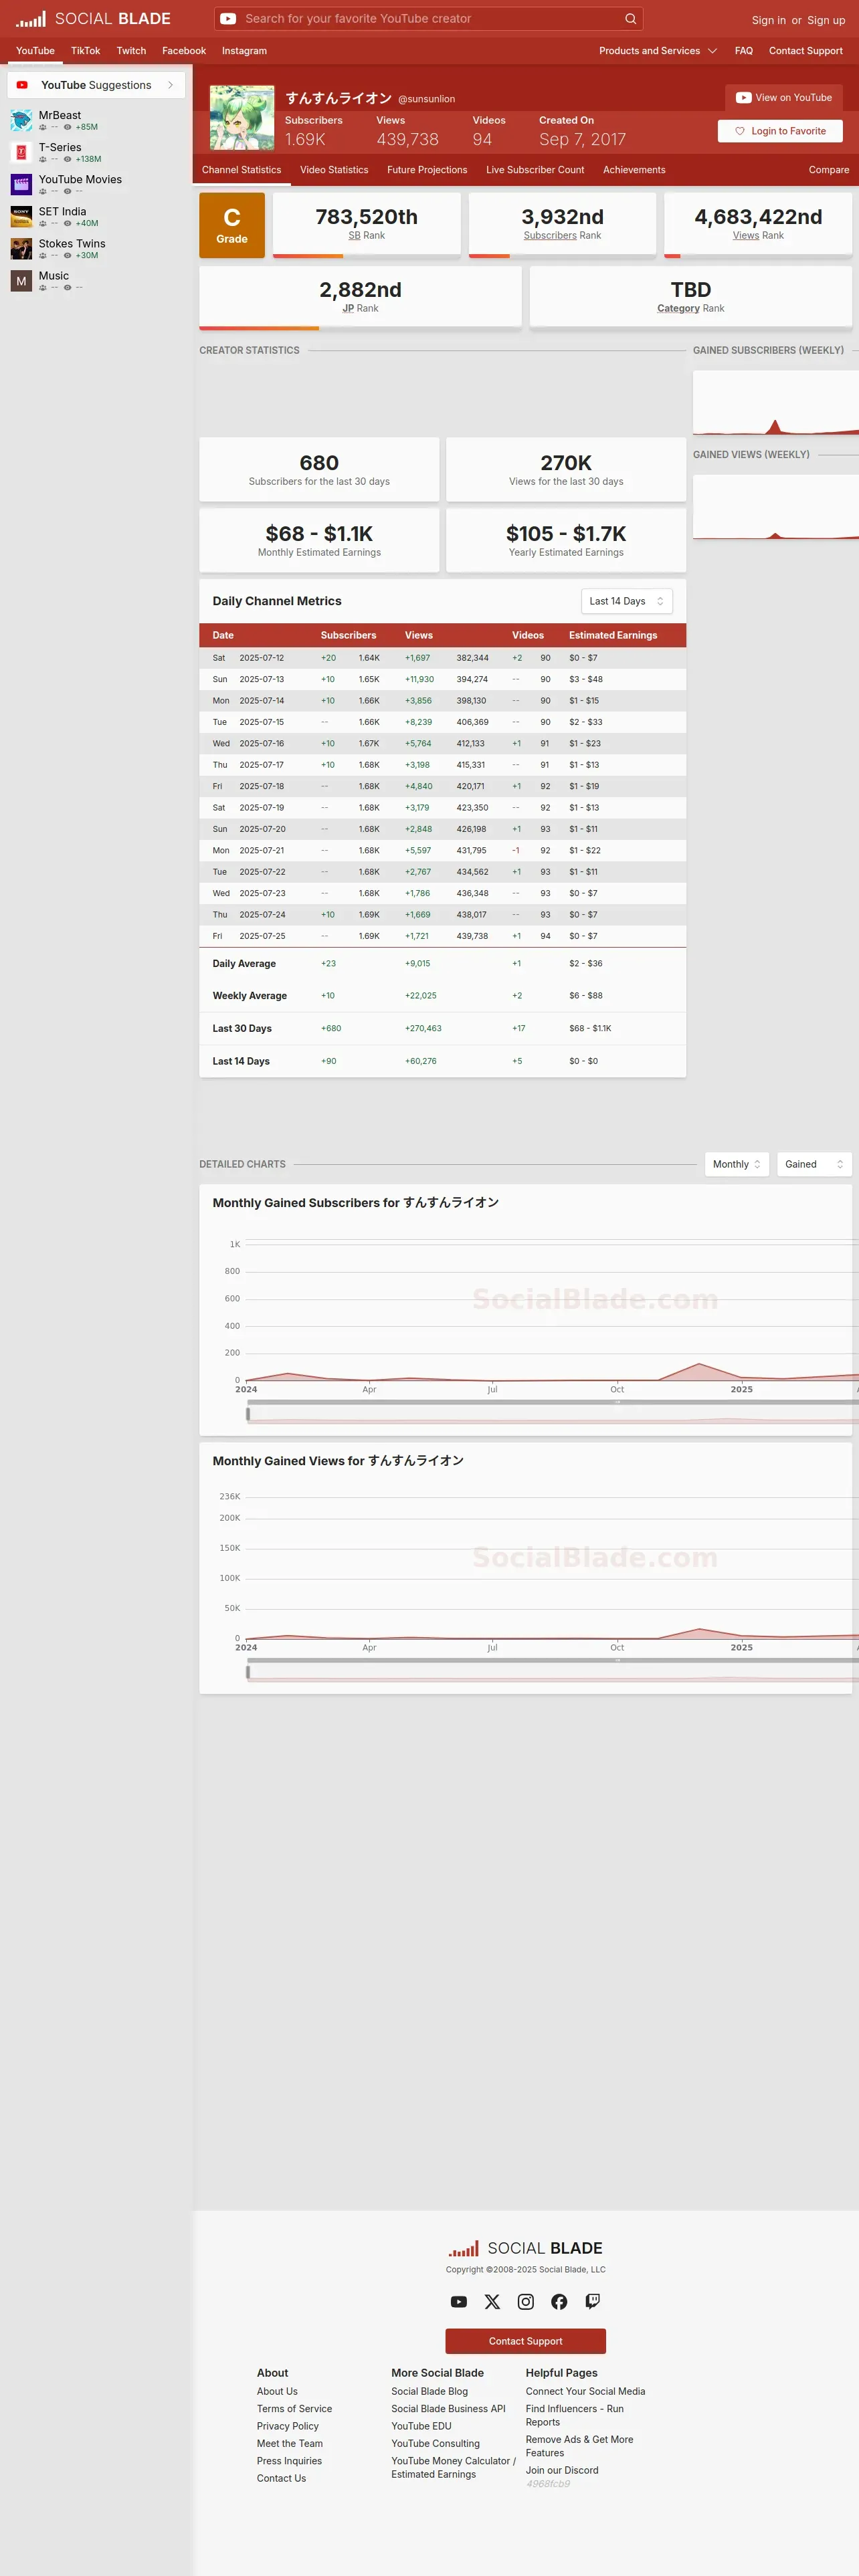Click the 783,520th SB Rank card
Viewport: 859px width, 2576px height.
pos(366,225)
